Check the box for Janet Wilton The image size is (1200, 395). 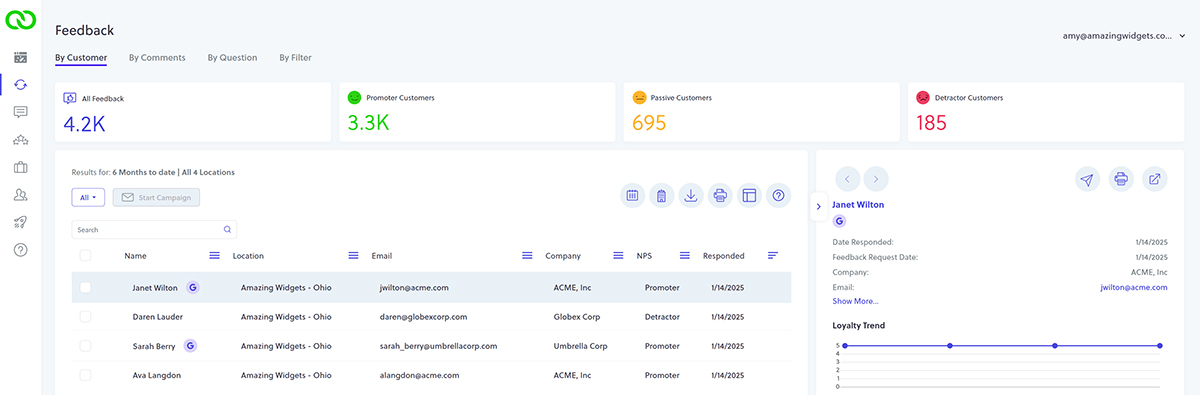click(x=85, y=287)
